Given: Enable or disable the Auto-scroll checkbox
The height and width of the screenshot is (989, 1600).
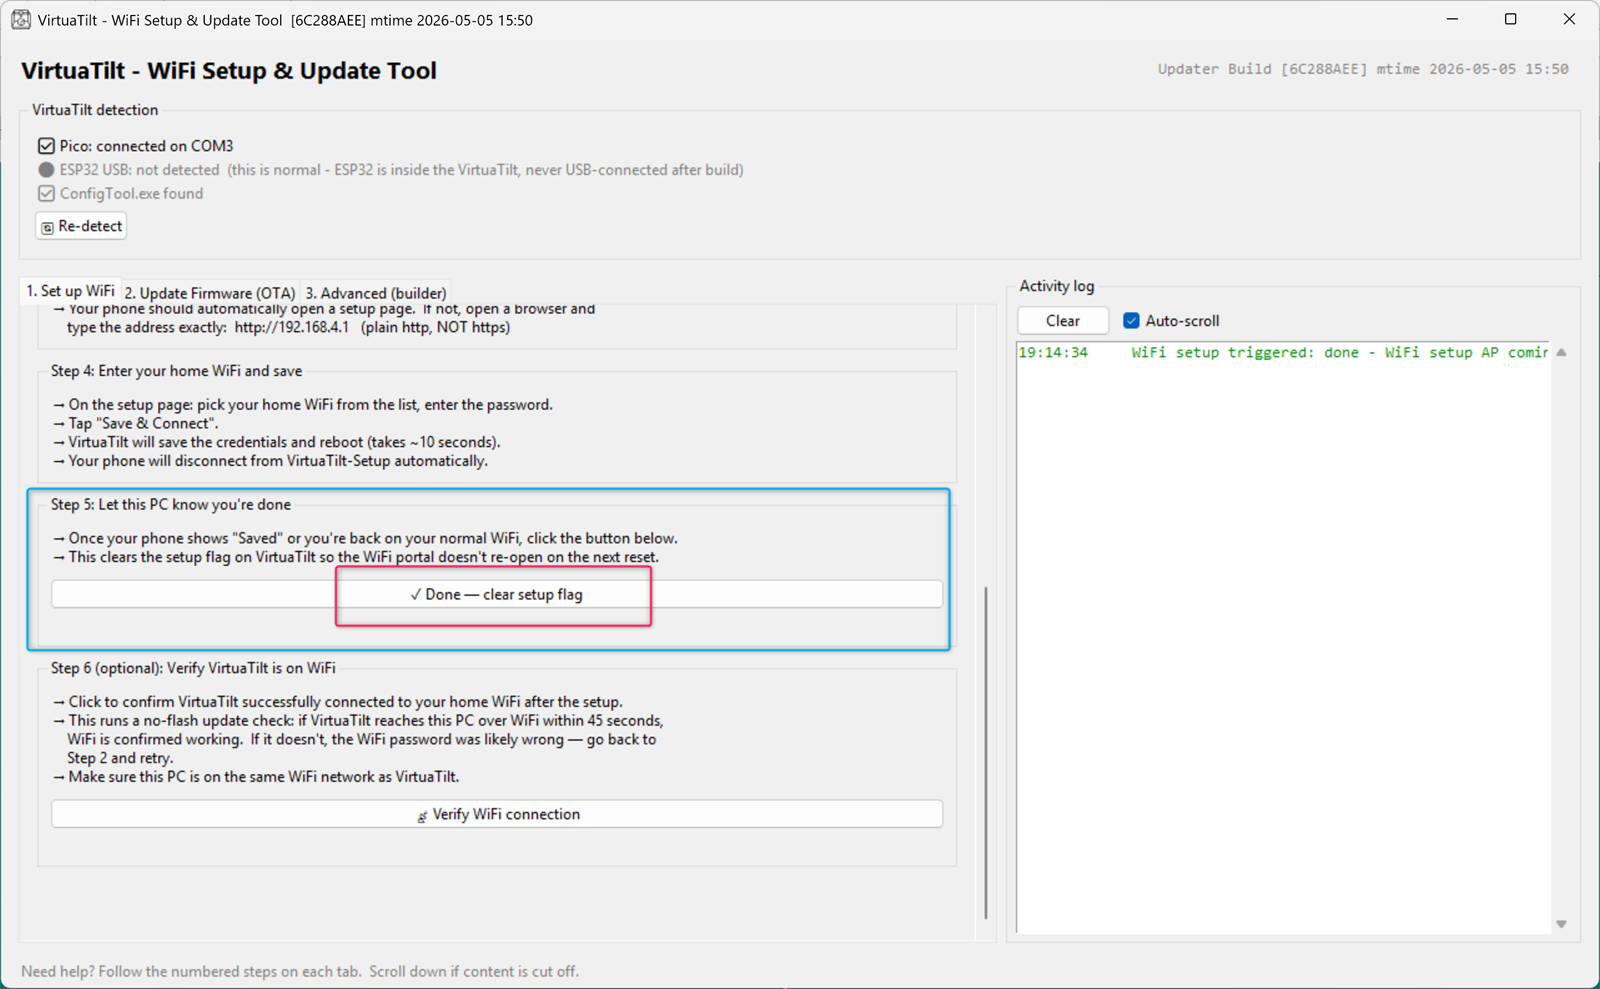Looking at the screenshot, I should 1131,321.
